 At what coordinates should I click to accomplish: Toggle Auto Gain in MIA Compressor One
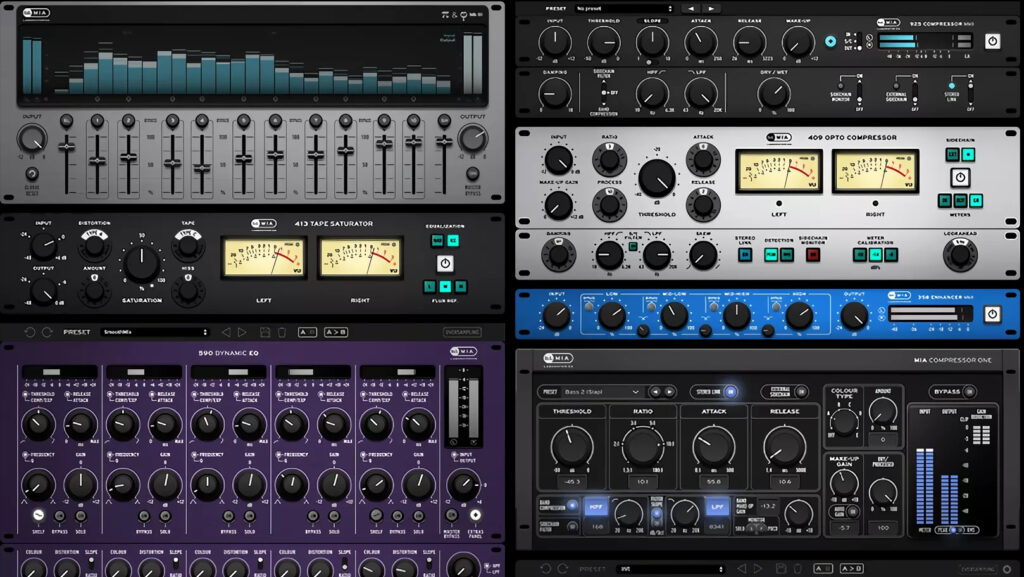(852, 512)
